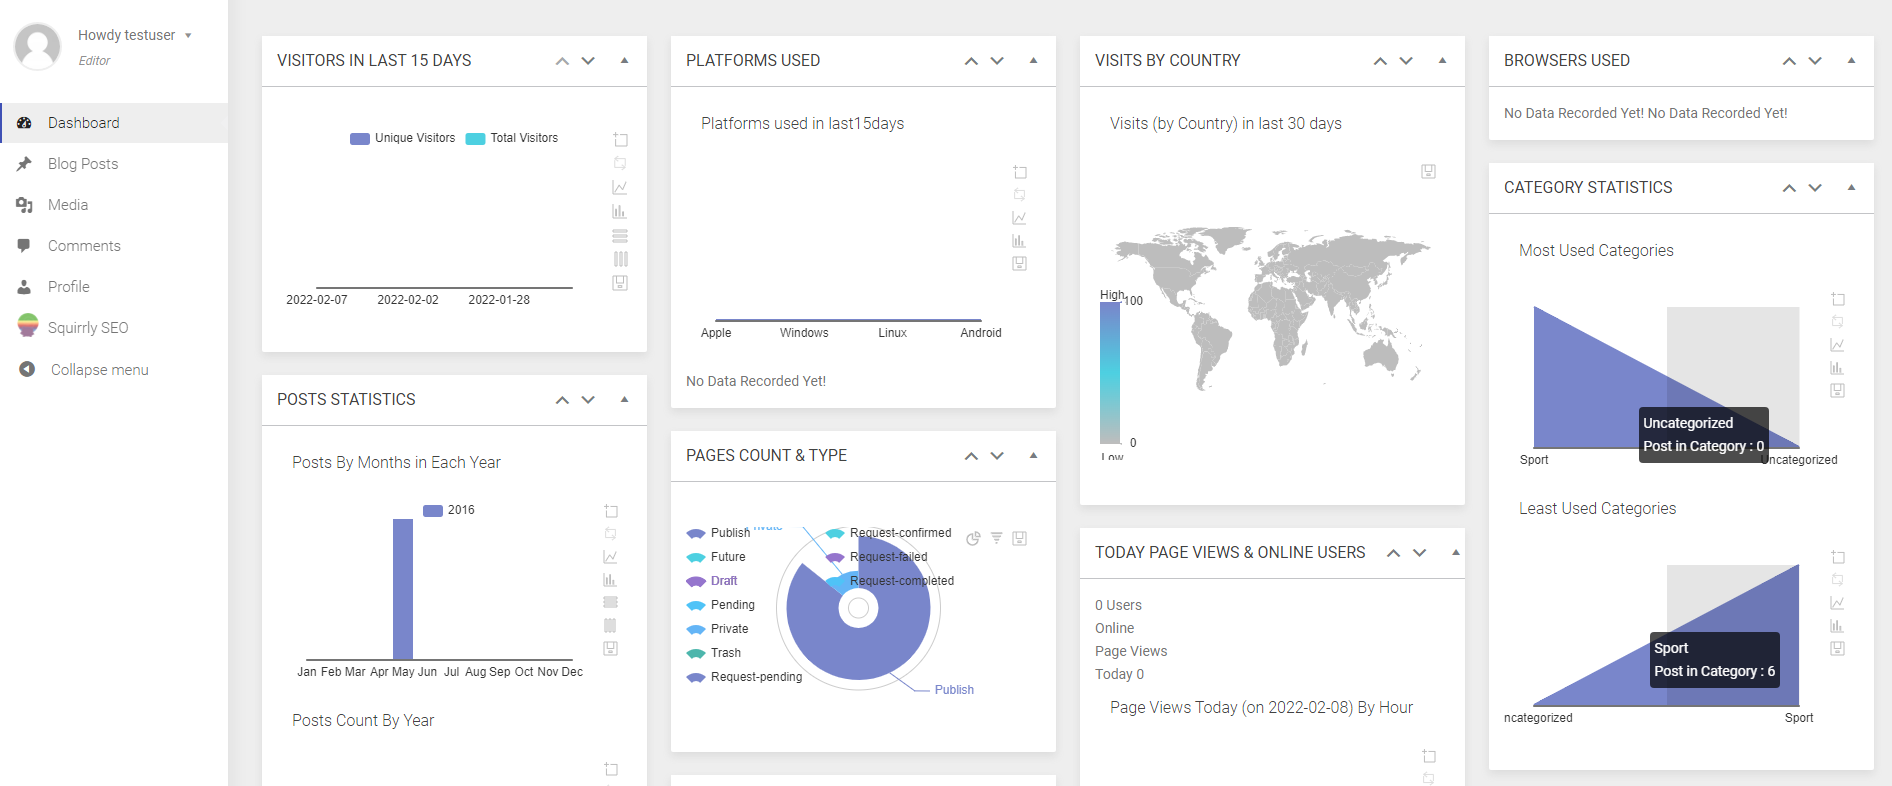Save Visitors chart as image

pyautogui.click(x=620, y=283)
